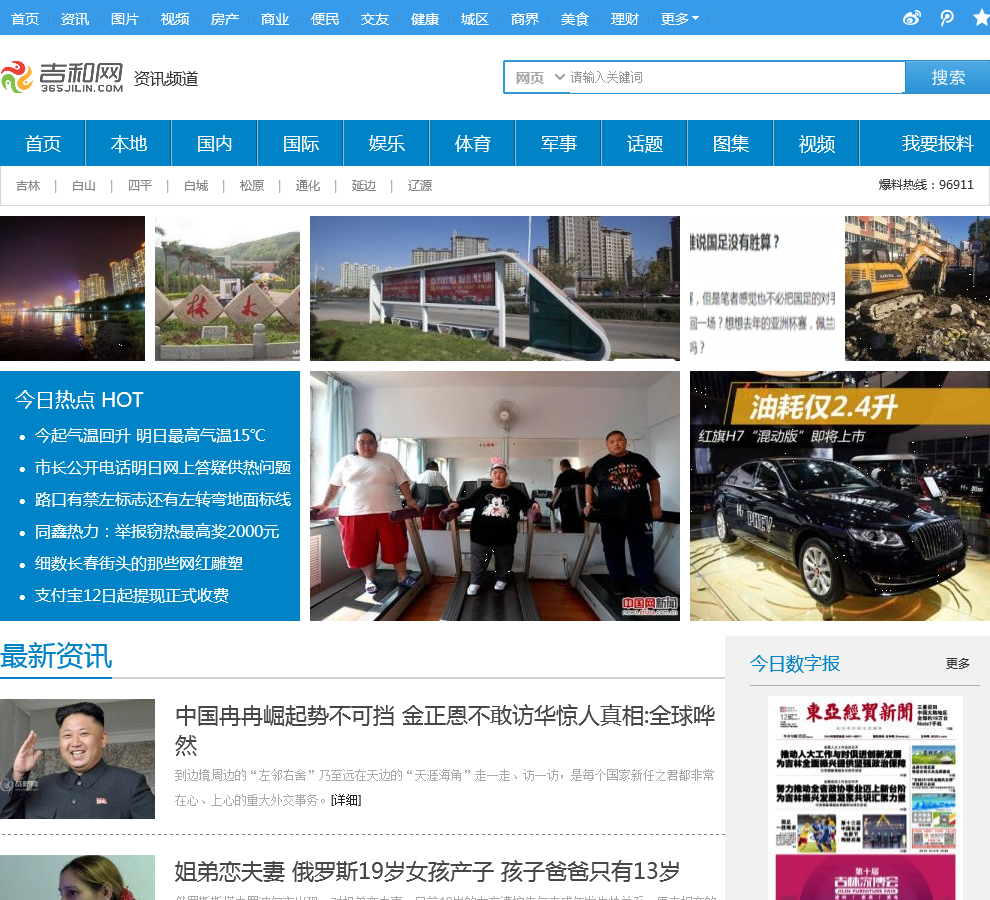Open the 我要报料 tab
The height and width of the screenshot is (900, 990).
click(937, 143)
